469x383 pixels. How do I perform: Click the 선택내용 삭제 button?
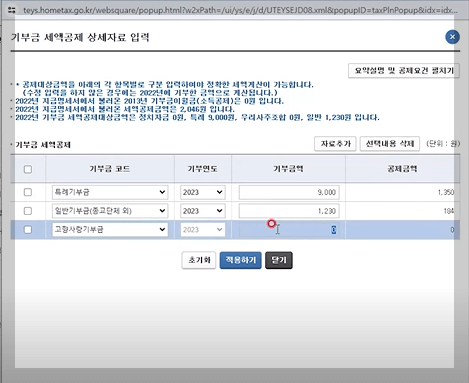(390, 144)
